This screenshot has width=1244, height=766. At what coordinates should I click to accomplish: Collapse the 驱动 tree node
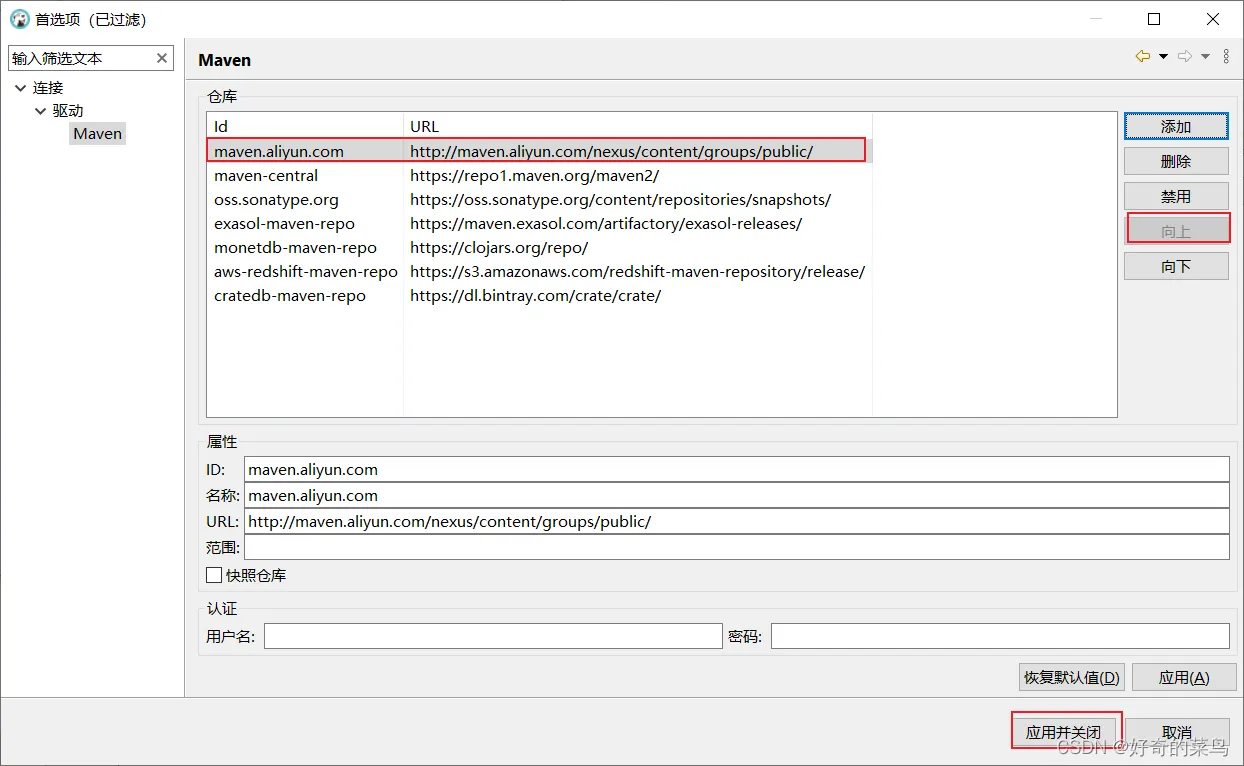(40, 111)
